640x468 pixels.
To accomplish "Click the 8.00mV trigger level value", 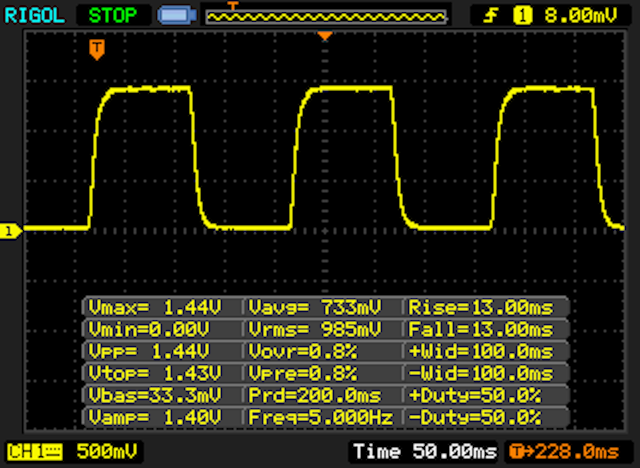I will pyautogui.click(x=580, y=16).
